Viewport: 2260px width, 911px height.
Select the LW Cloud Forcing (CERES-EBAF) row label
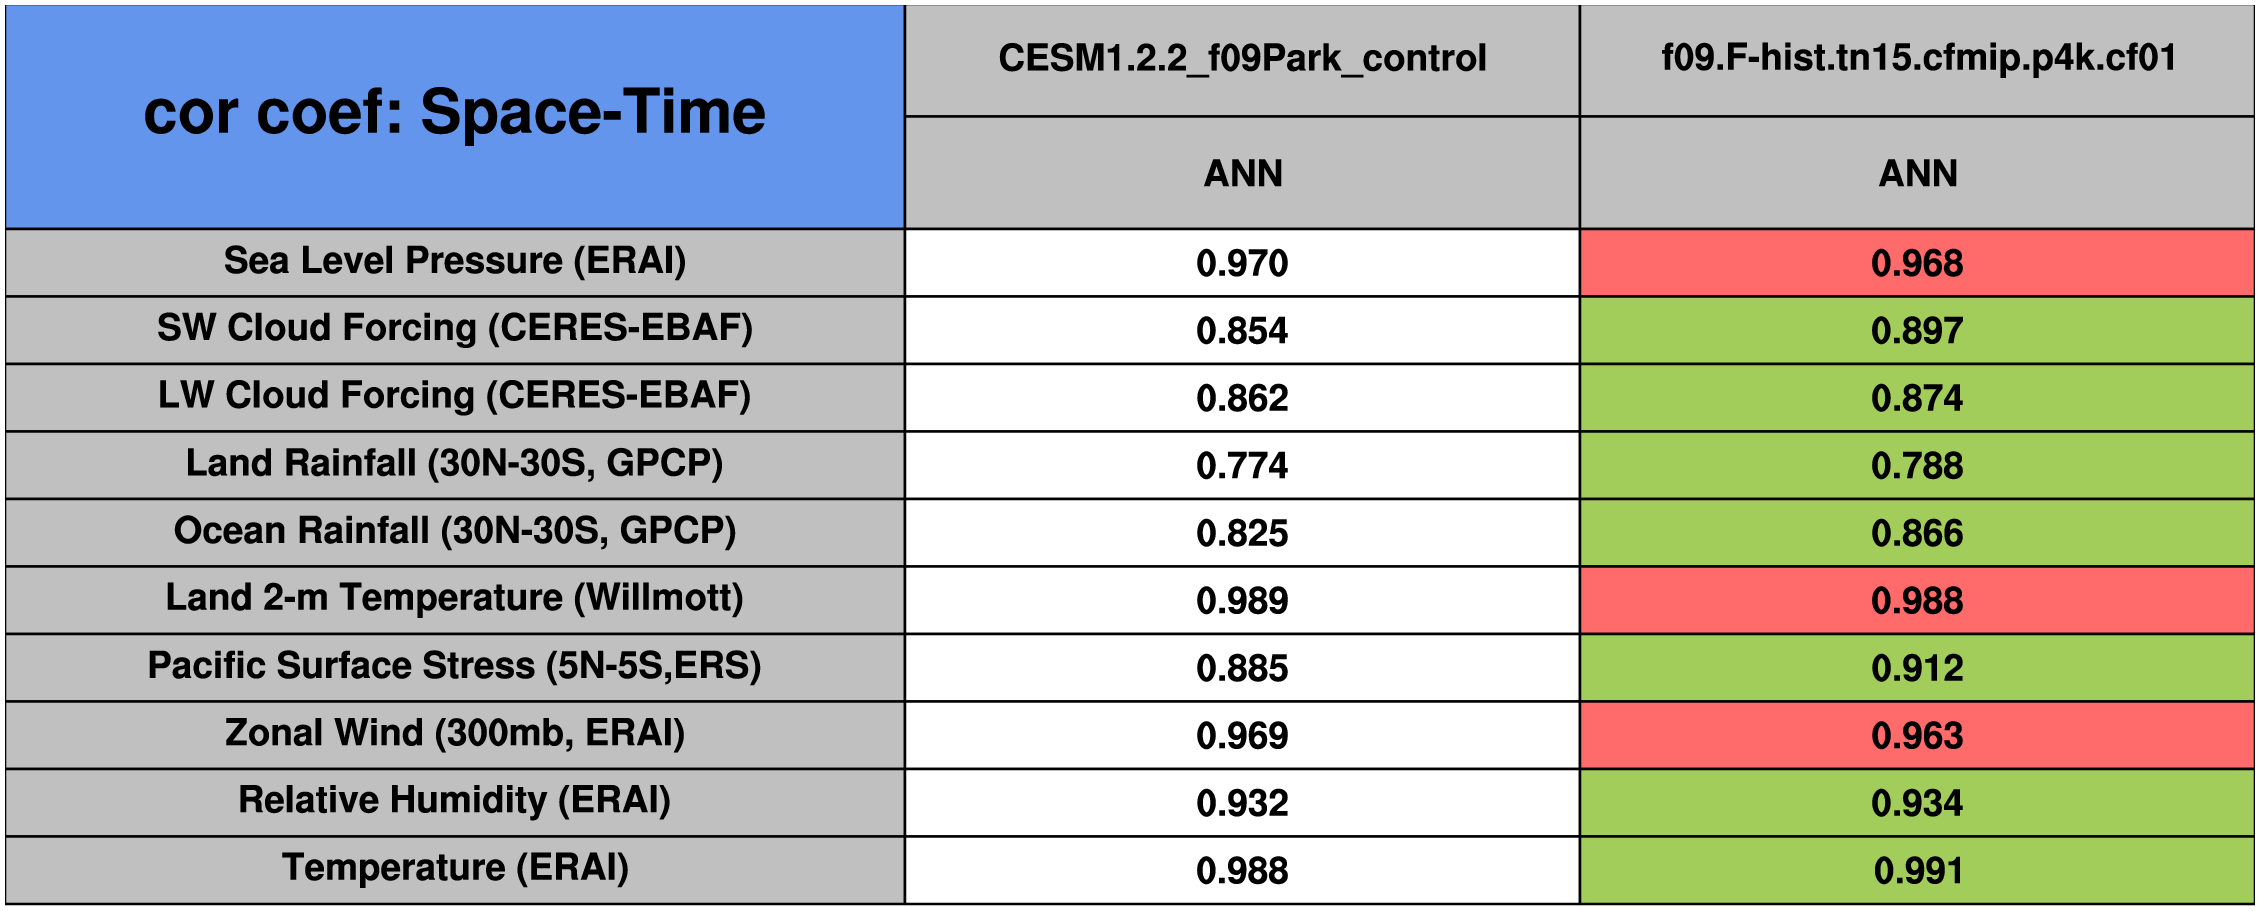(x=455, y=397)
